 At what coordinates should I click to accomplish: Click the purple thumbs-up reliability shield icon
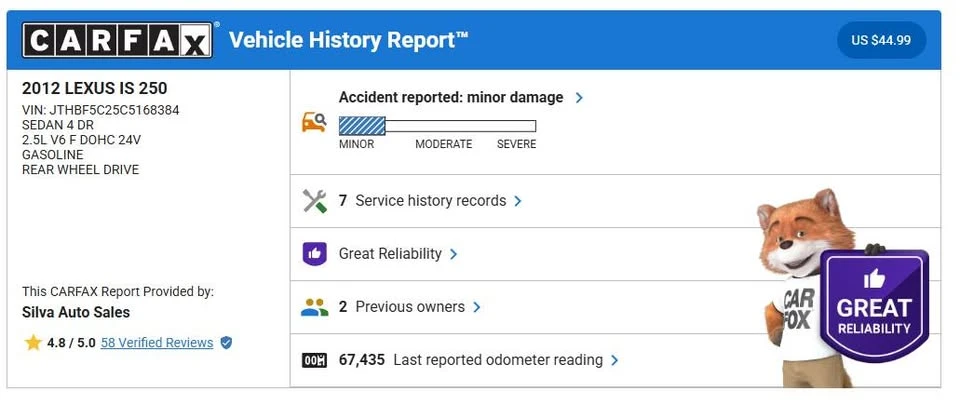(x=315, y=253)
